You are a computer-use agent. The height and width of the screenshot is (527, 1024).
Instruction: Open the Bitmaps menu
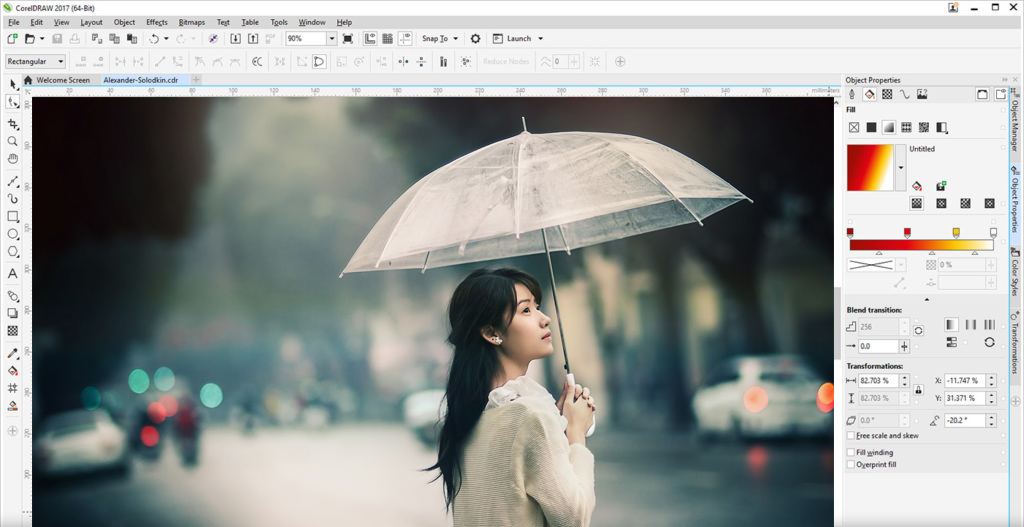pos(192,22)
